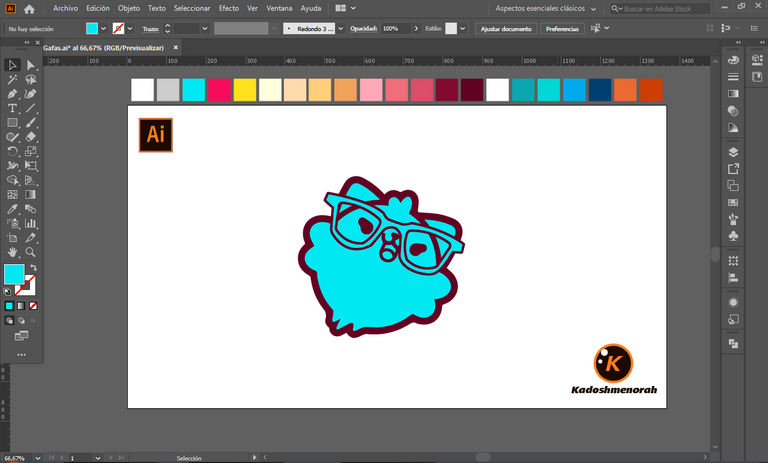Select the Direct Selection tool
This screenshot has width=768, height=463.
click(x=30, y=65)
